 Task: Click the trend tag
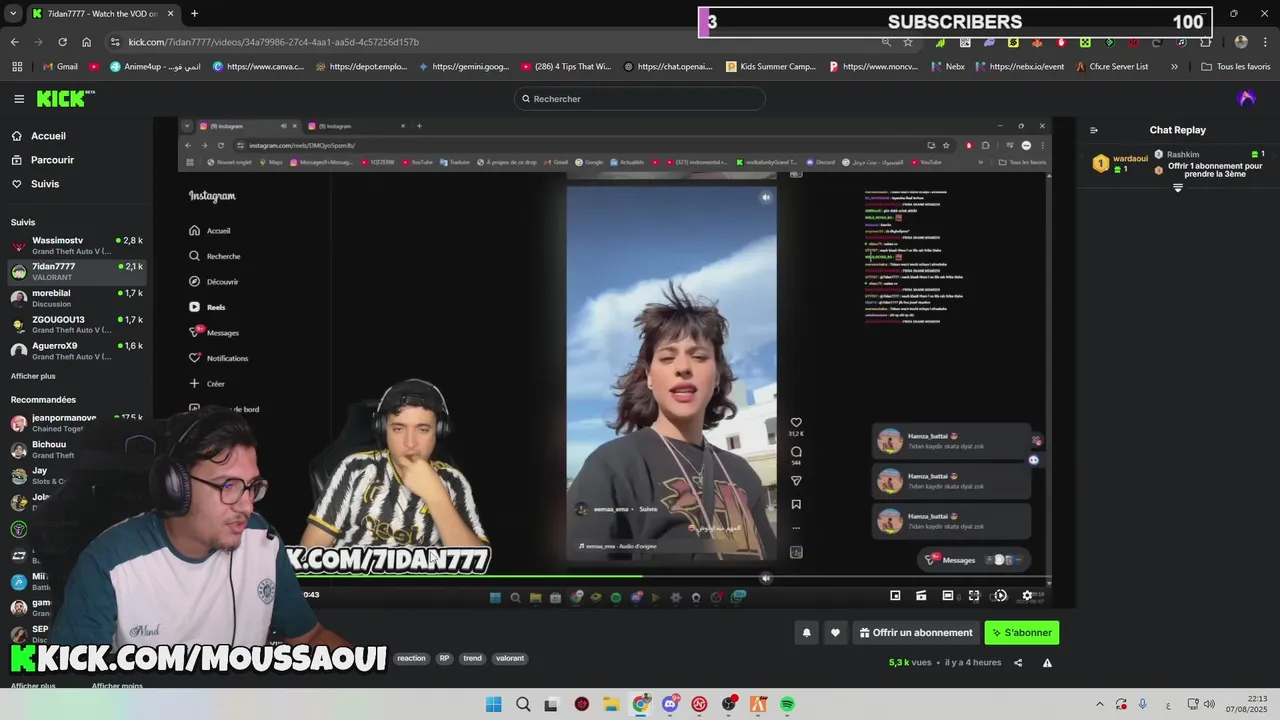point(473,658)
